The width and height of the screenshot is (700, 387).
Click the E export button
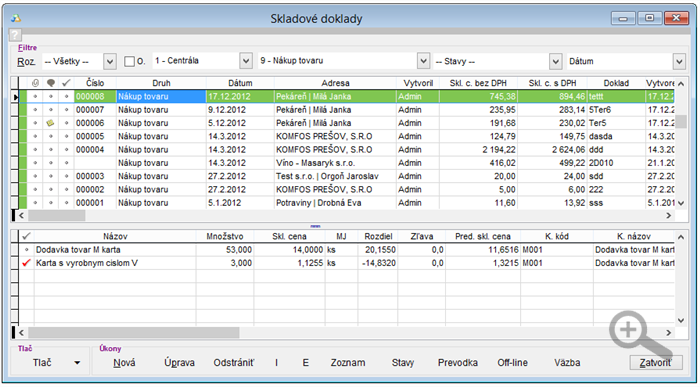point(306,363)
